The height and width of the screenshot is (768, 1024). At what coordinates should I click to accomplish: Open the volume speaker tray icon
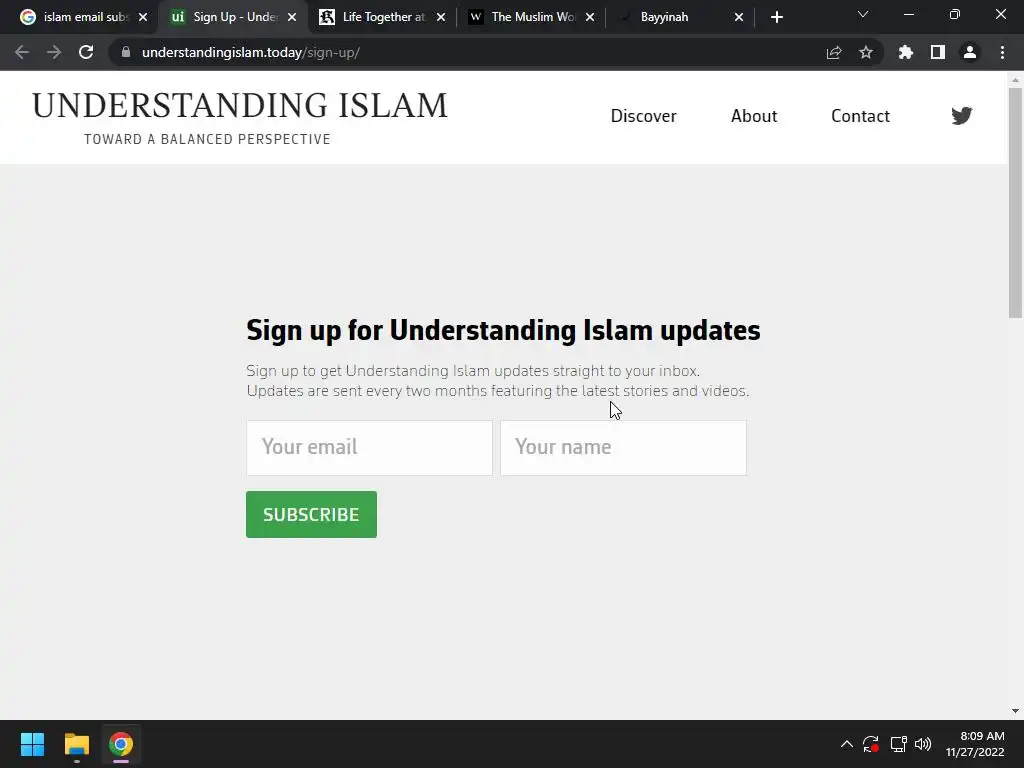pyautogui.click(x=923, y=744)
